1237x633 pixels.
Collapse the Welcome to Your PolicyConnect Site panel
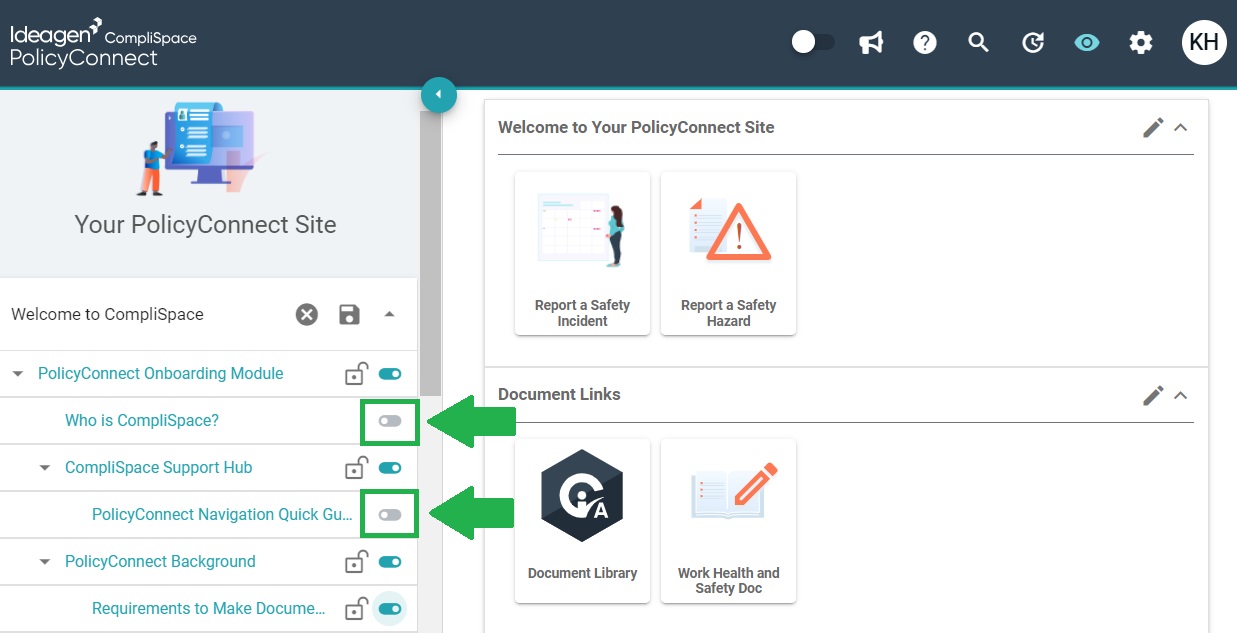(x=1181, y=127)
